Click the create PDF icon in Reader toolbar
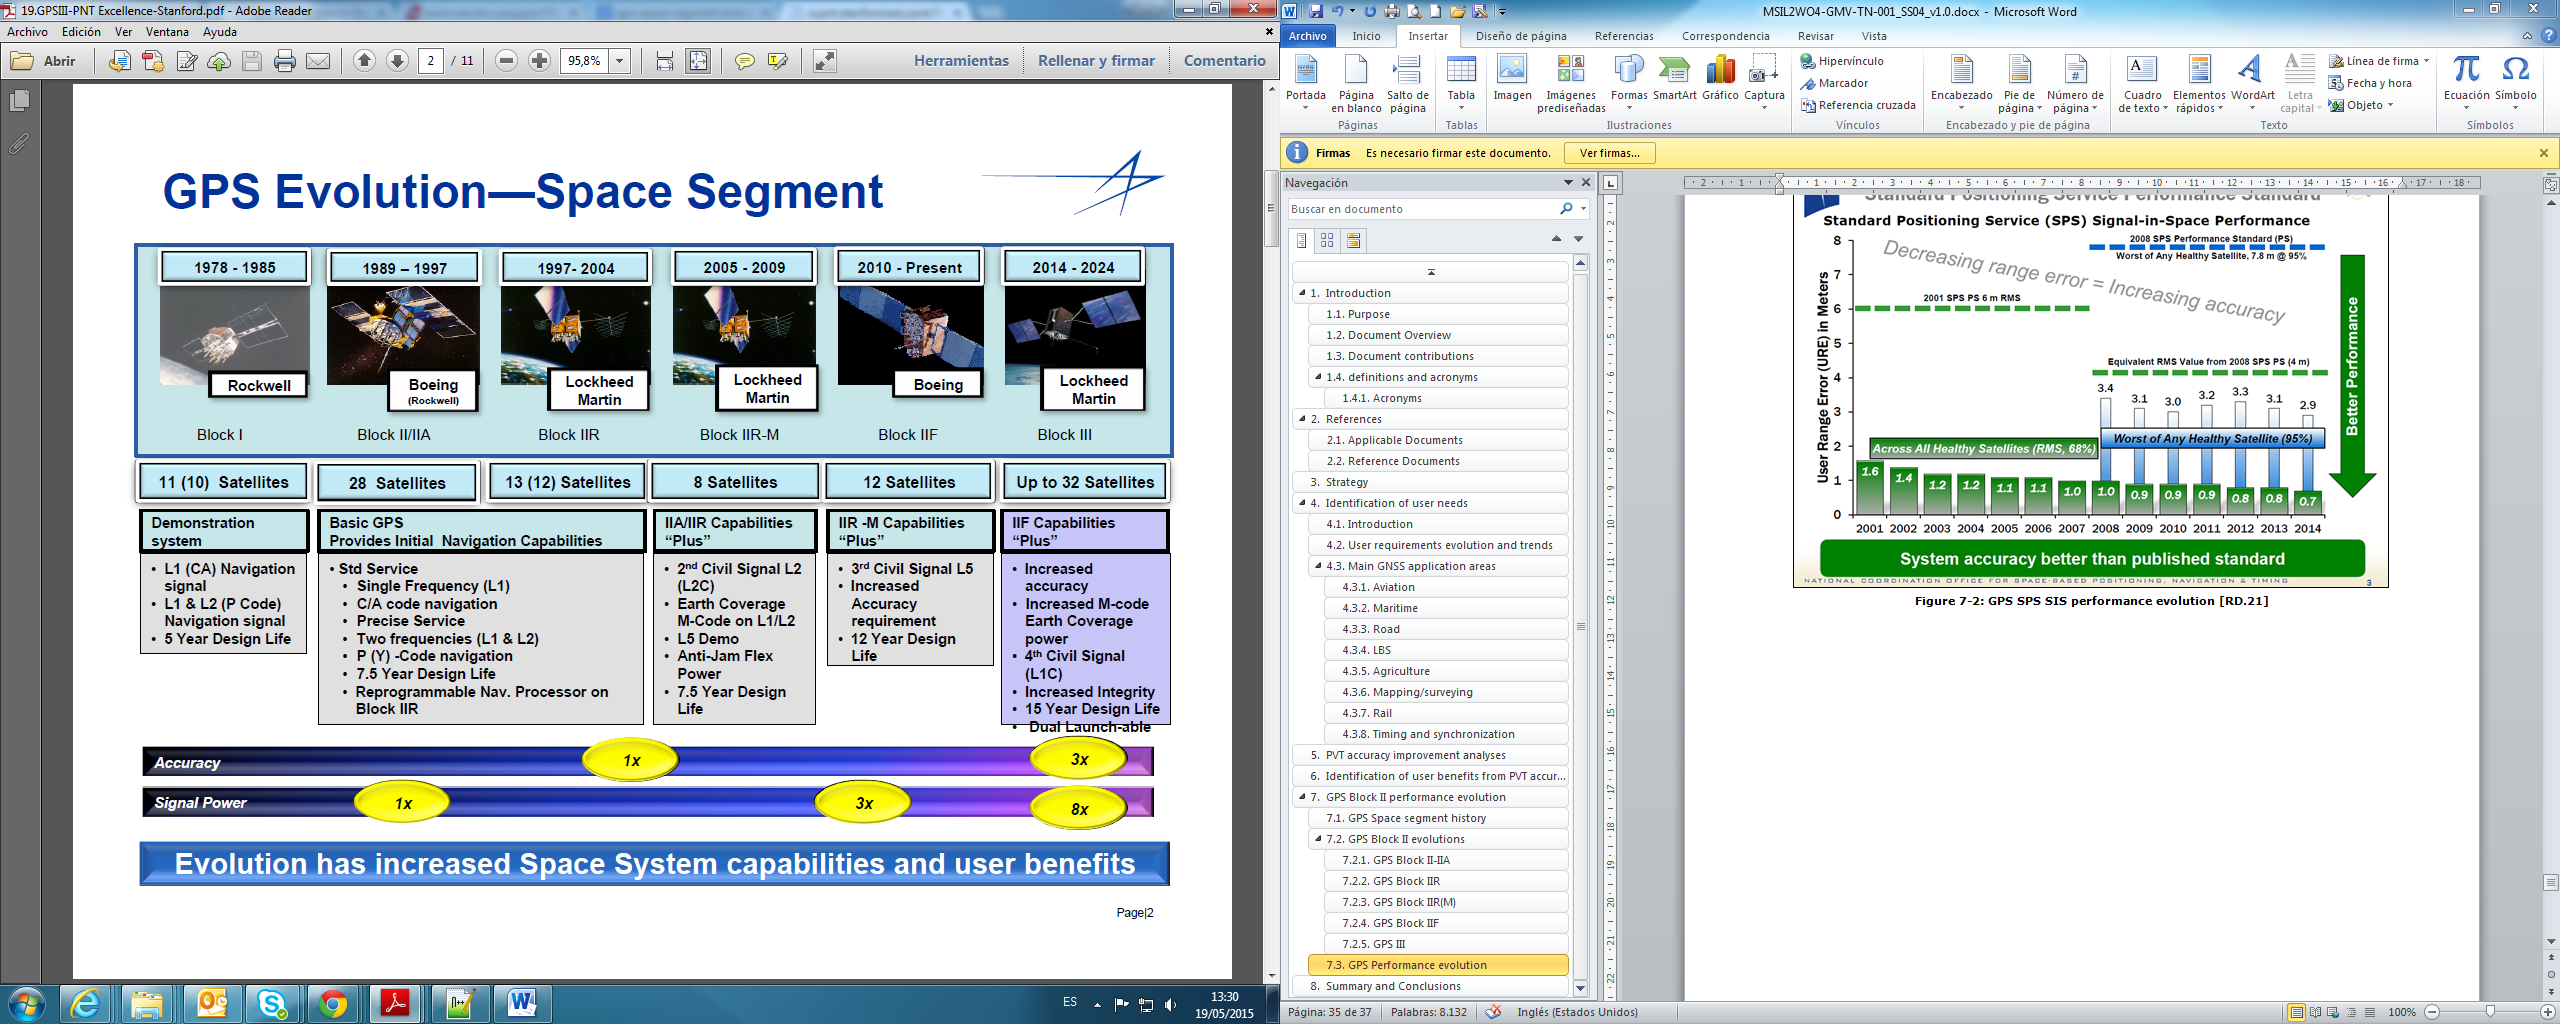This screenshot has height=1024, width=2560. 153,61
